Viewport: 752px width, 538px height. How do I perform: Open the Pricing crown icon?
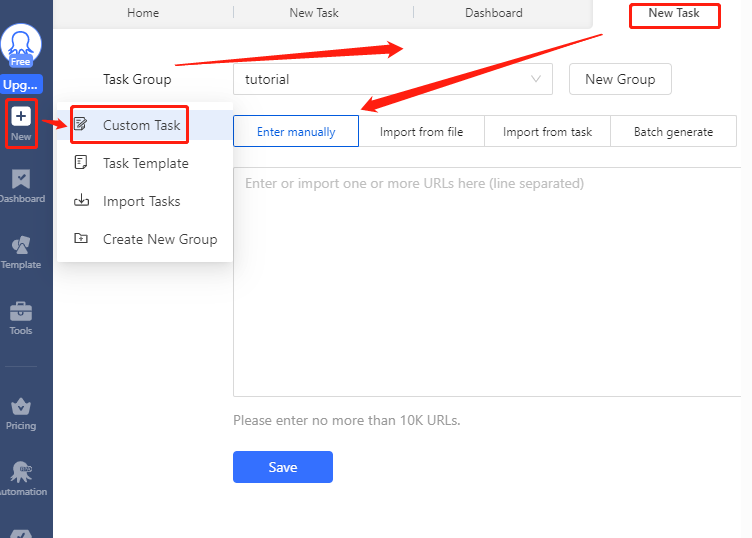point(21,407)
